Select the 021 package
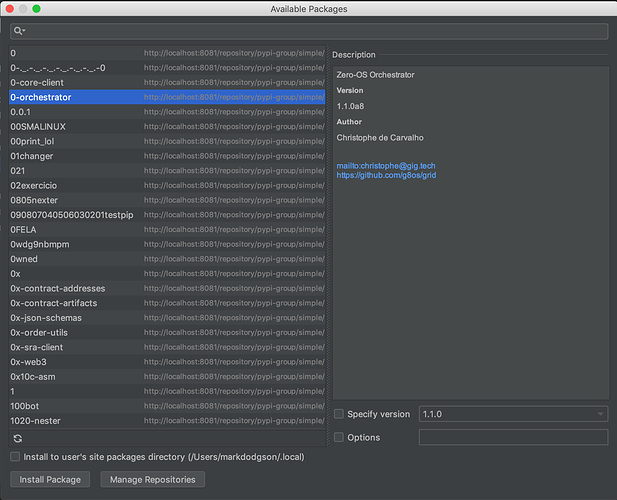The image size is (617, 500). click(x=167, y=171)
